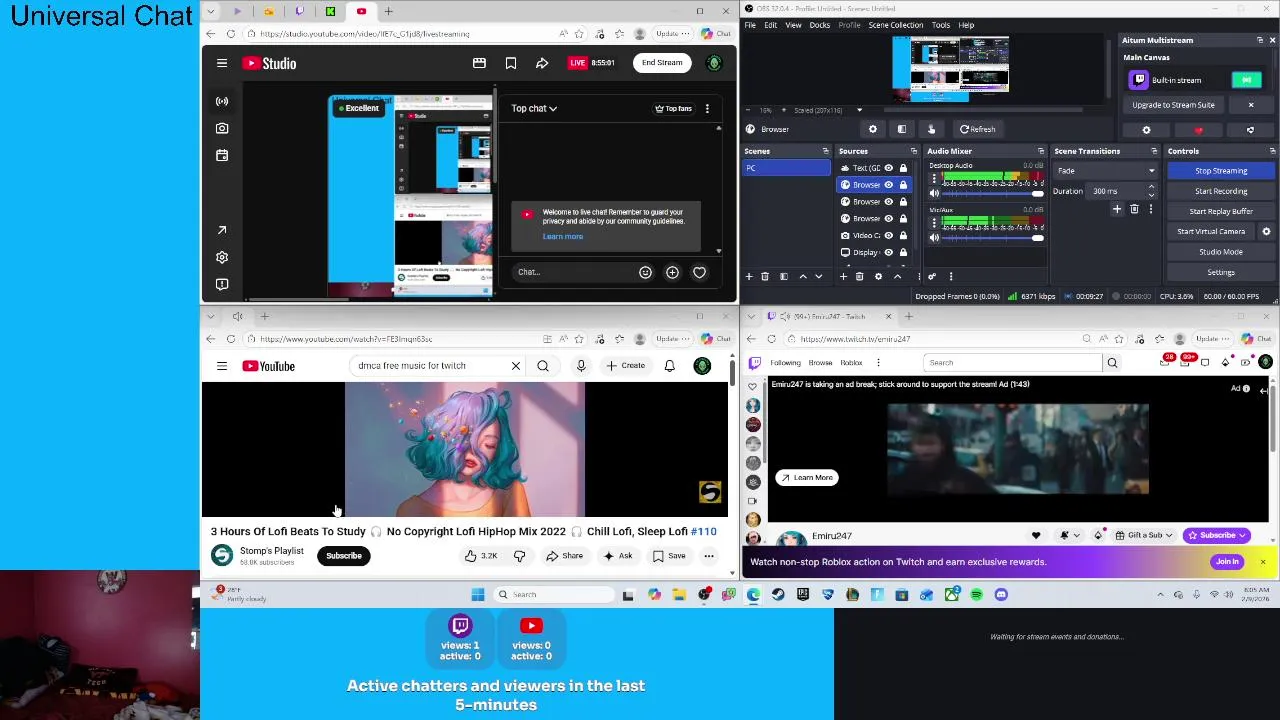Click the Twitch search magnifier button

click(1112, 363)
